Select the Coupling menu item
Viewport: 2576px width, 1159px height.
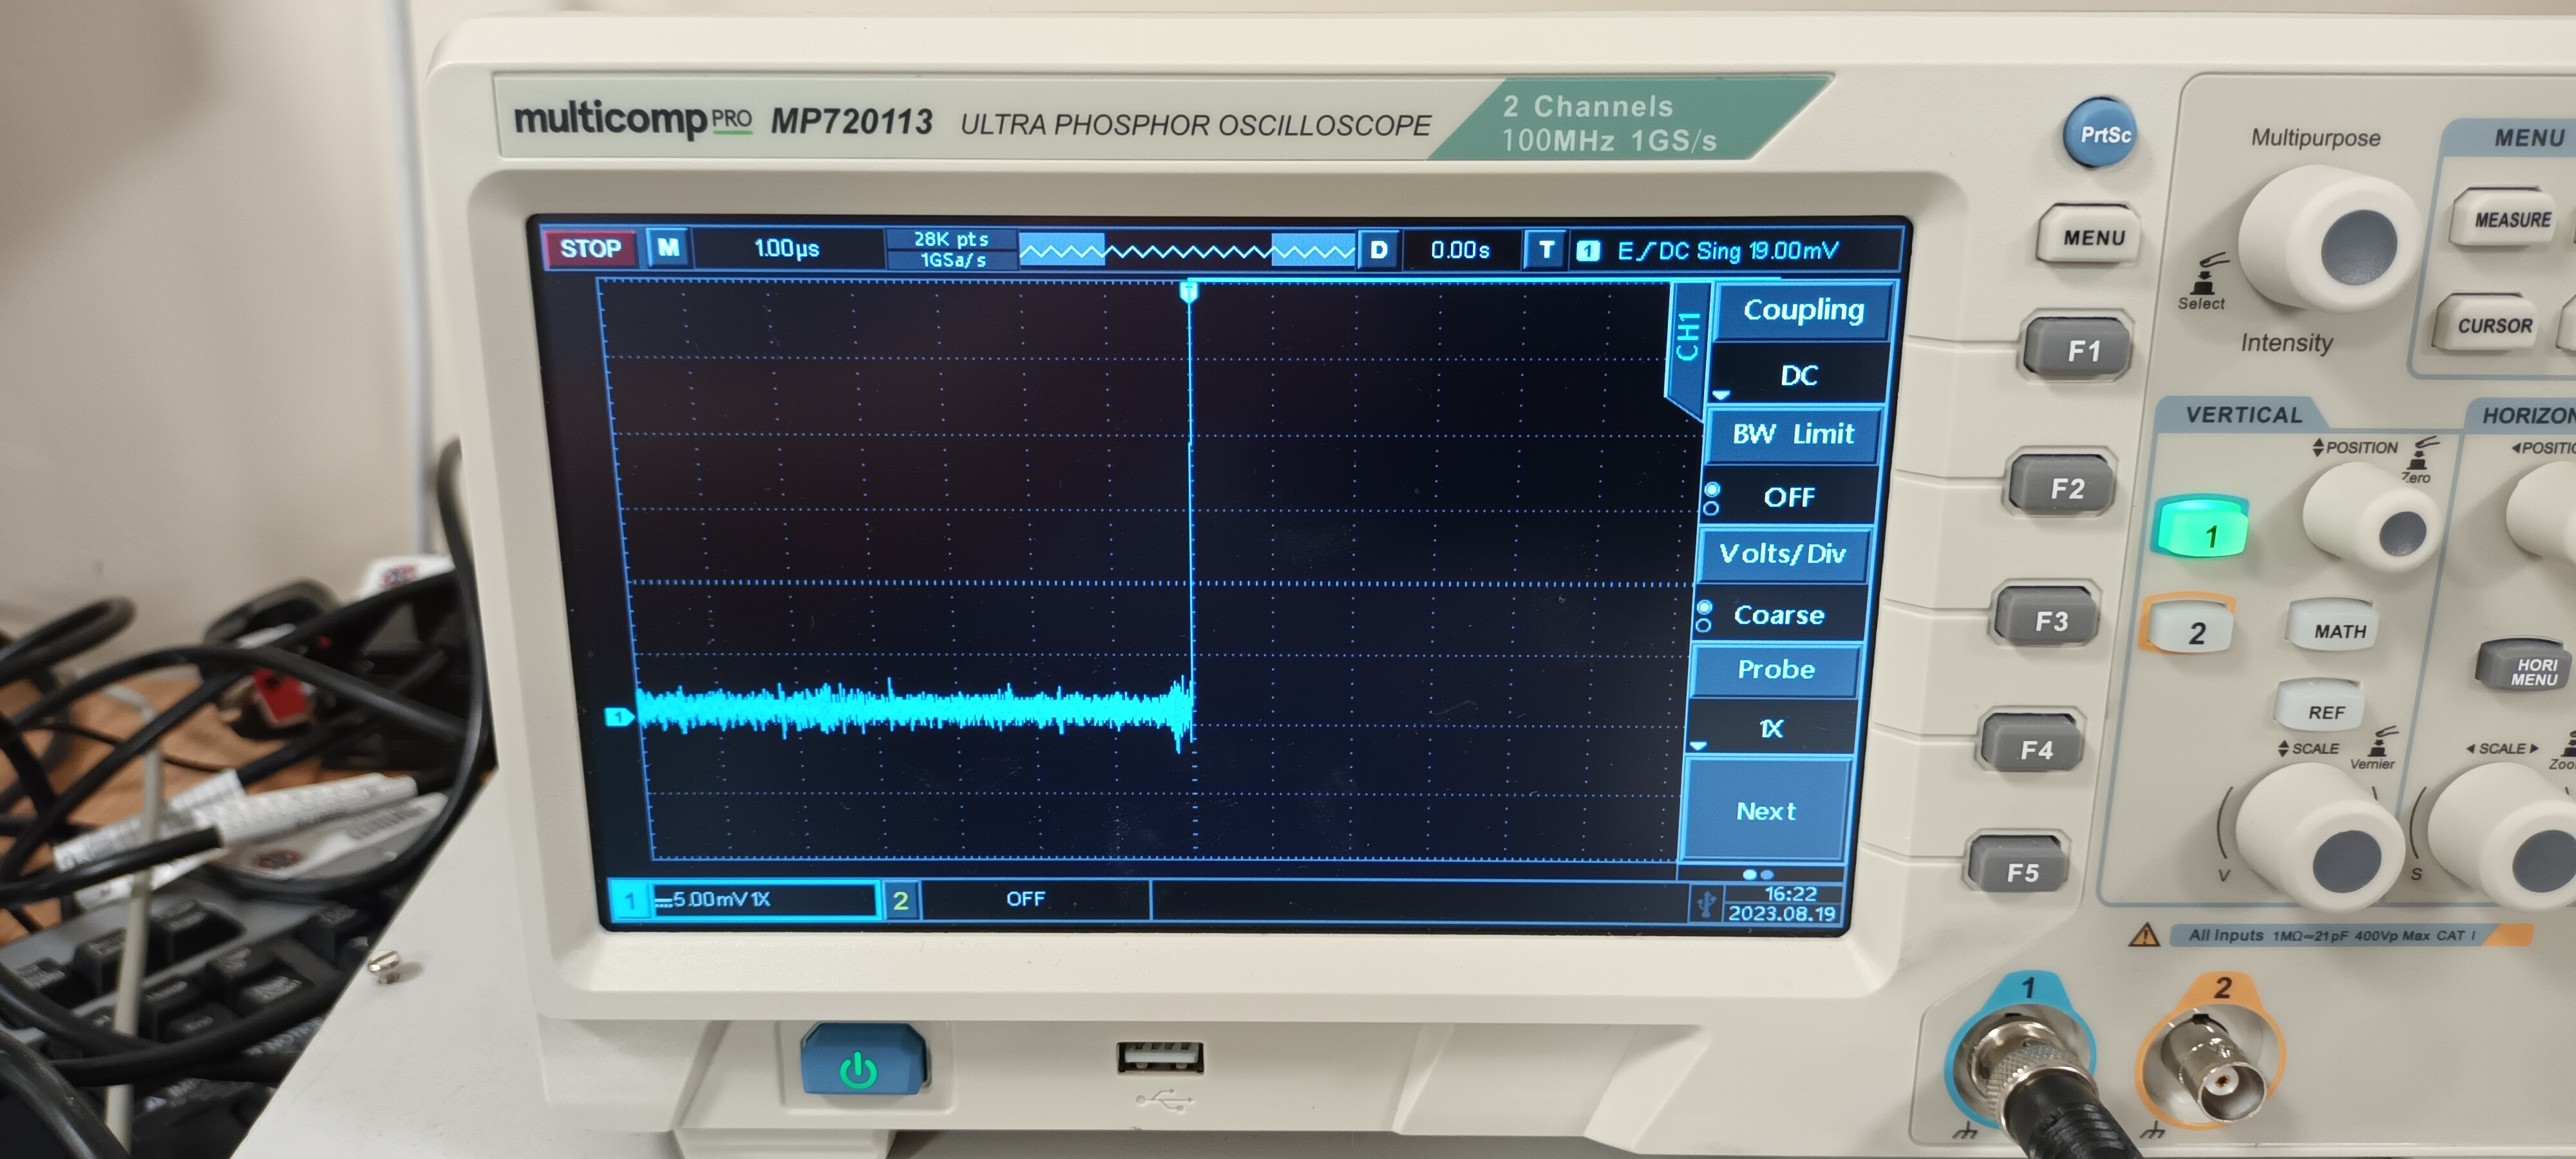(x=1802, y=311)
